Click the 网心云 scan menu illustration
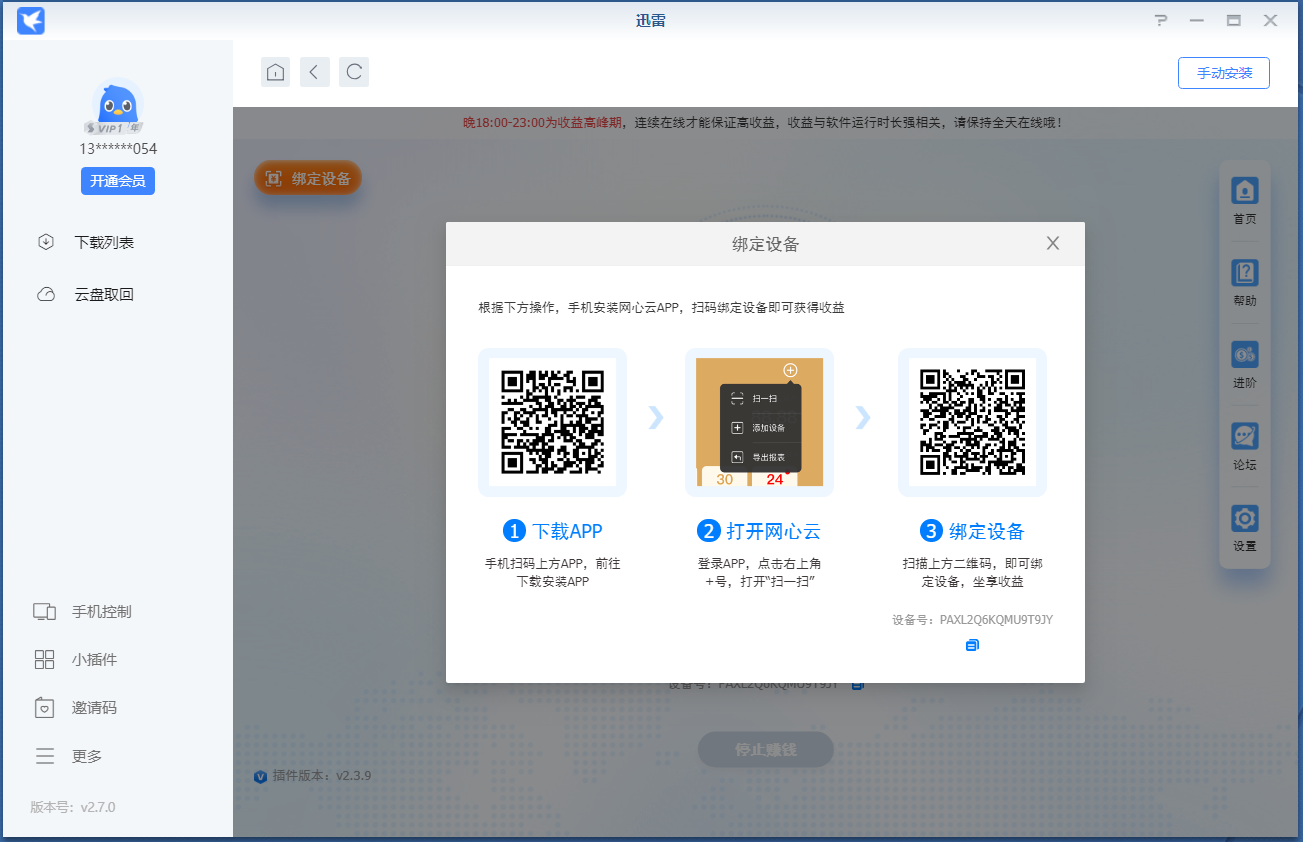 click(759, 422)
